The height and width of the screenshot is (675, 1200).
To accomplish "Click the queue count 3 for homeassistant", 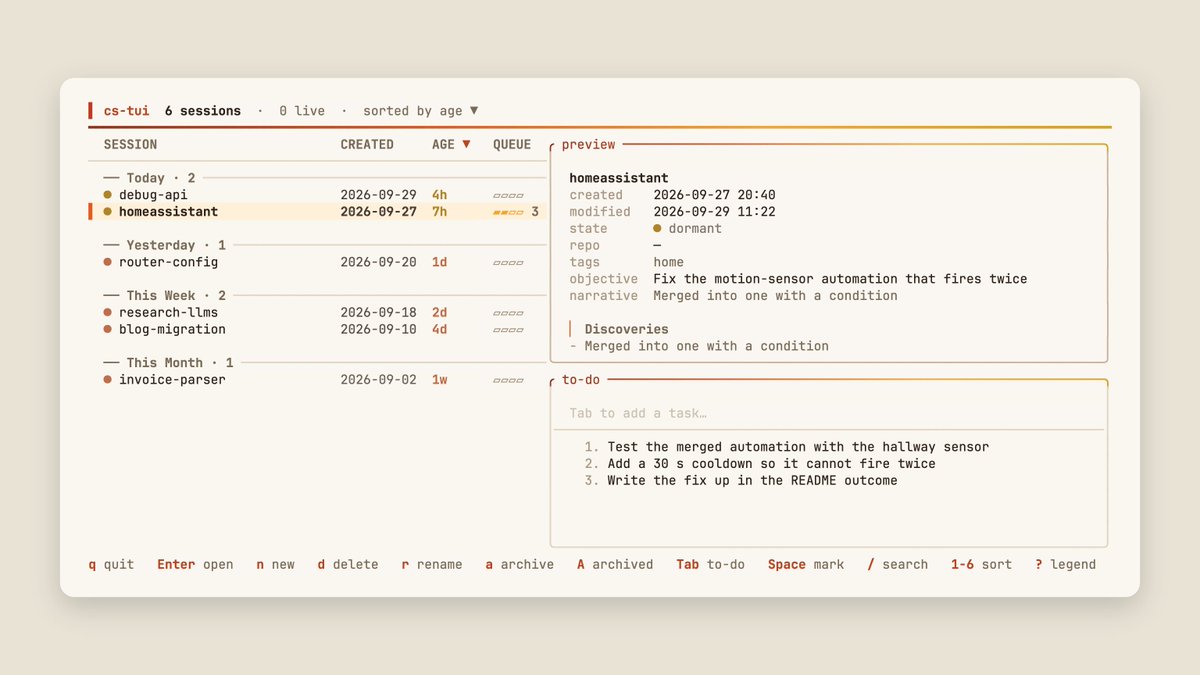I will click(x=535, y=212).
